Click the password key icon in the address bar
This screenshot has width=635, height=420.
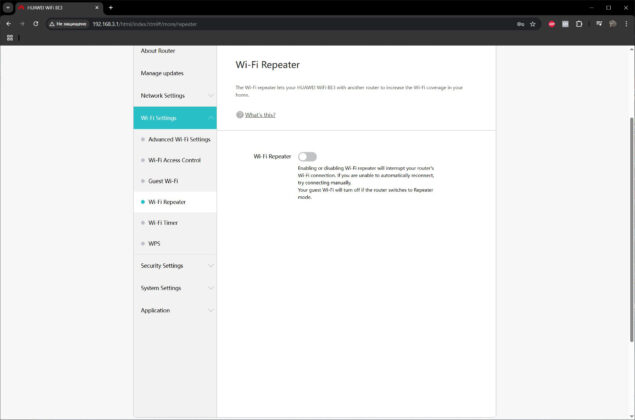[520, 24]
